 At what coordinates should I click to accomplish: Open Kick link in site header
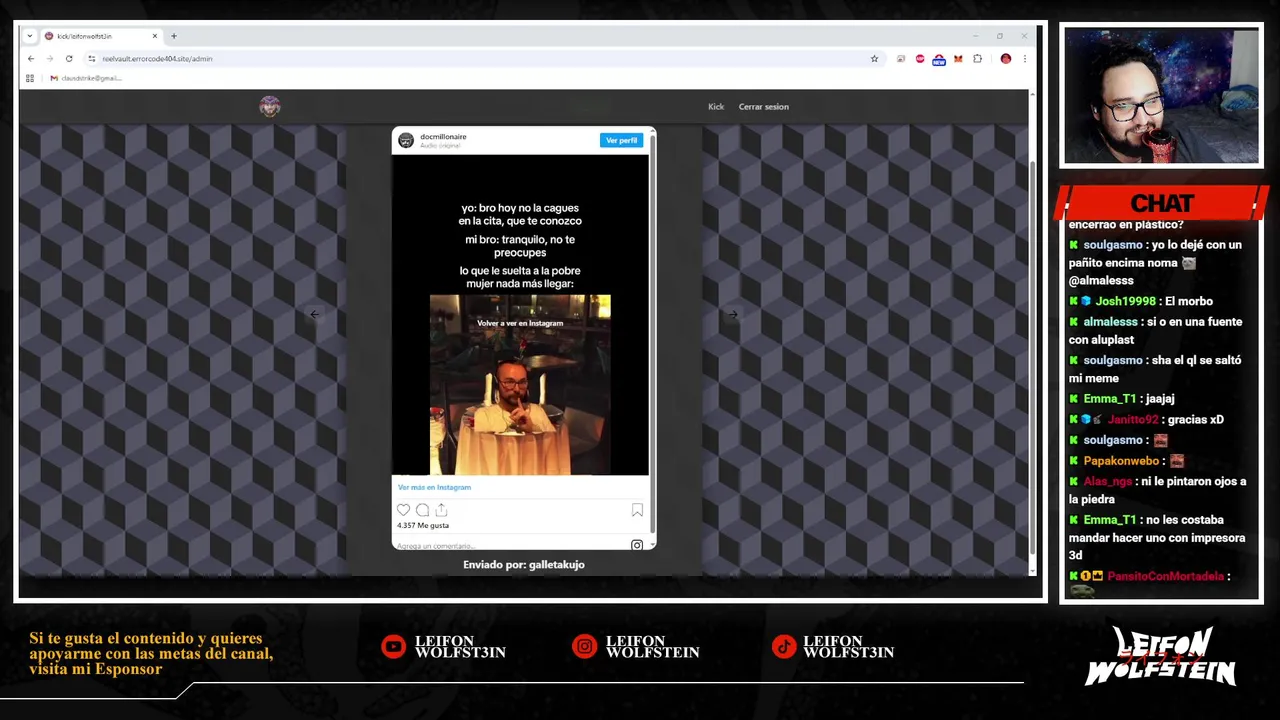(716, 107)
